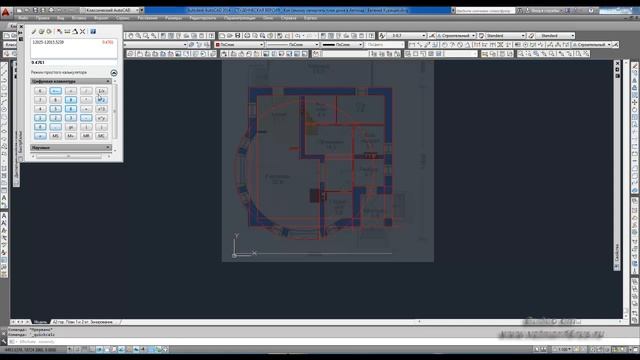Select Zoom Realtime tool icon
Image resolution: width=640 pixels, height=360 pixels.
point(138,36)
